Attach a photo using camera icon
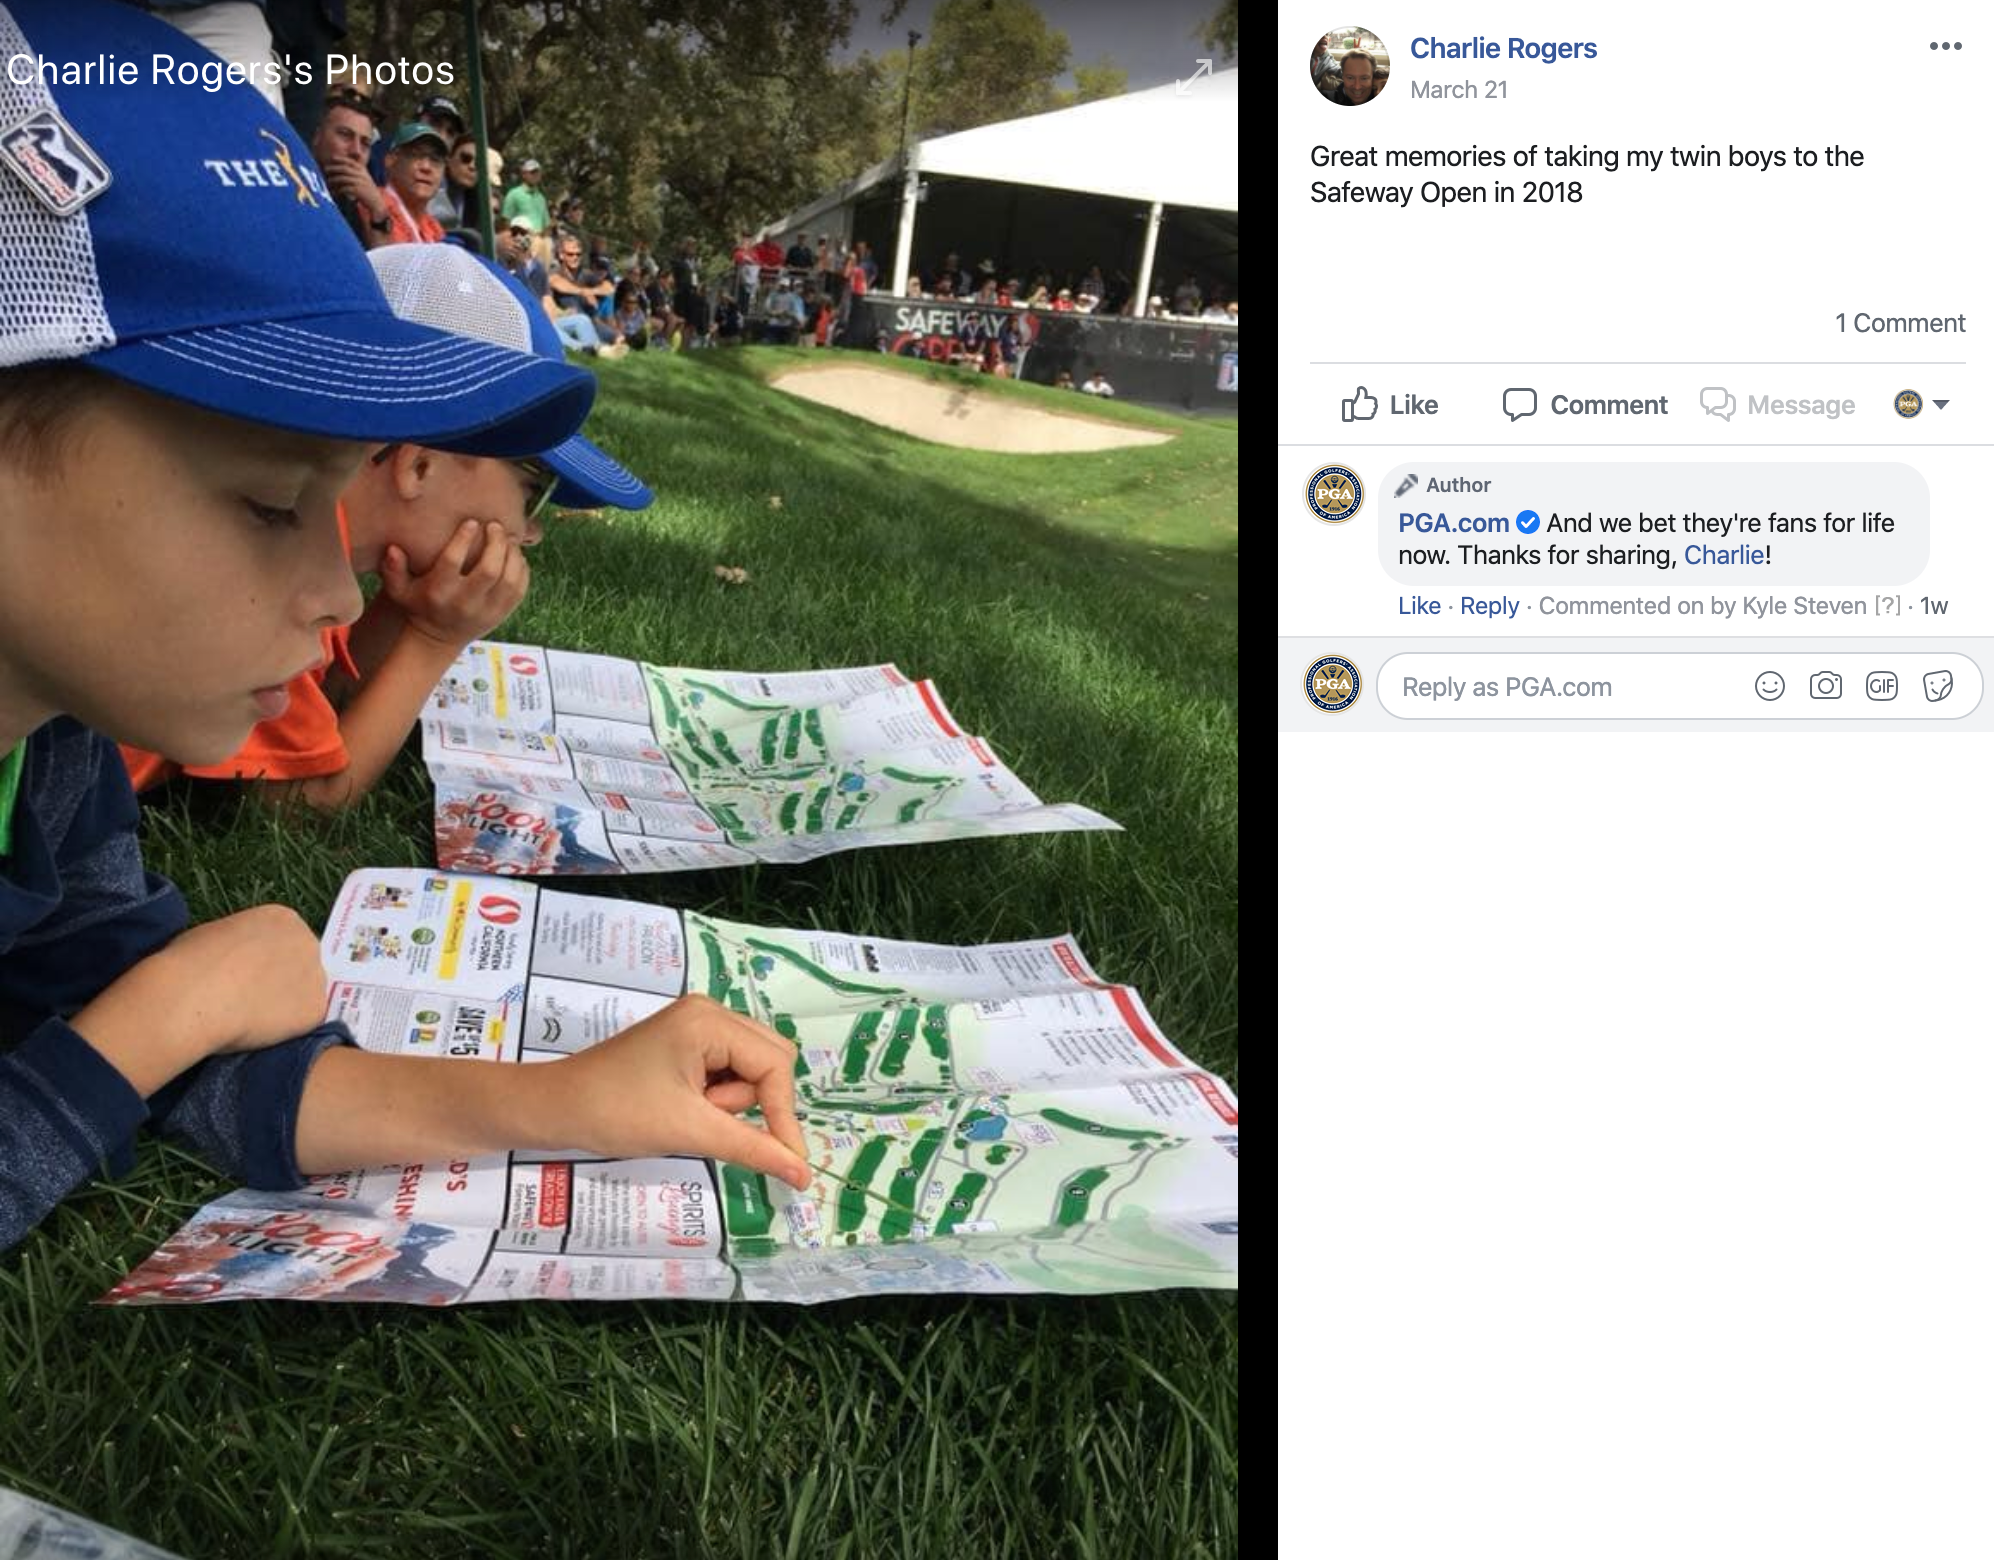 pos(1825,686)
